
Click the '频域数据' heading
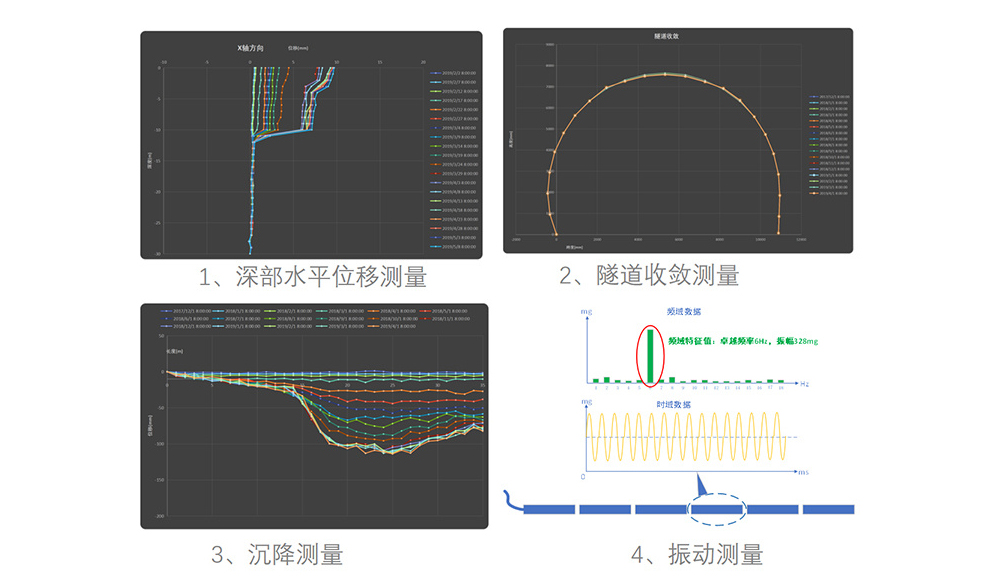(x=684, y=311)
